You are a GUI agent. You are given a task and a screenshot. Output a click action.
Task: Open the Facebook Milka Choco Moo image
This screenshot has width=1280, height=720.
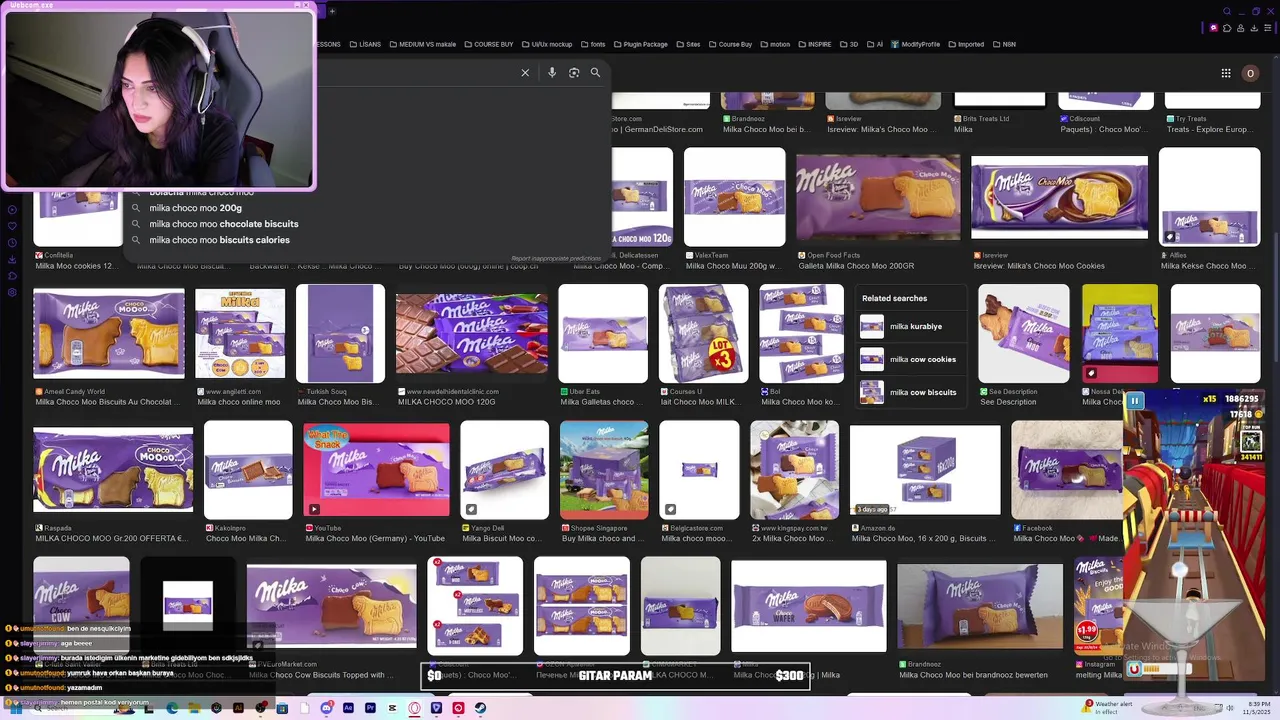click(1066, 470)
